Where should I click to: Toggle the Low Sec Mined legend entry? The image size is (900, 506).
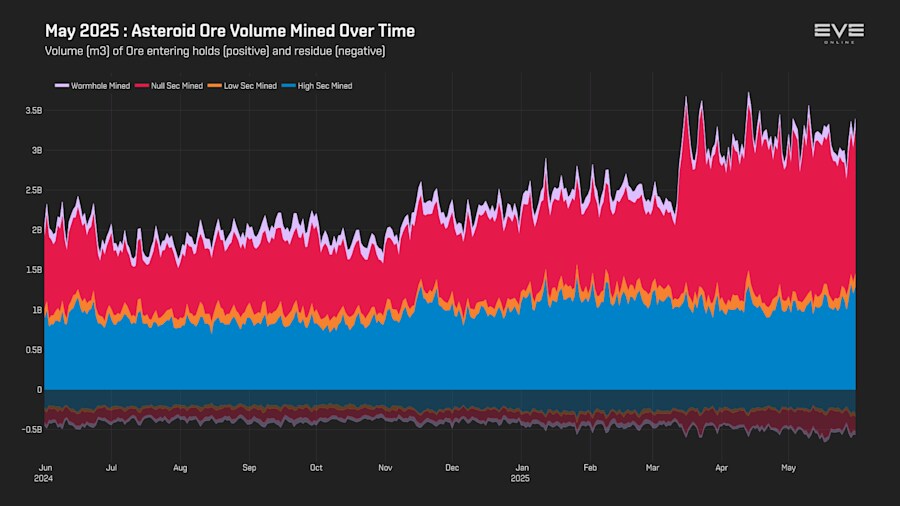242,86
